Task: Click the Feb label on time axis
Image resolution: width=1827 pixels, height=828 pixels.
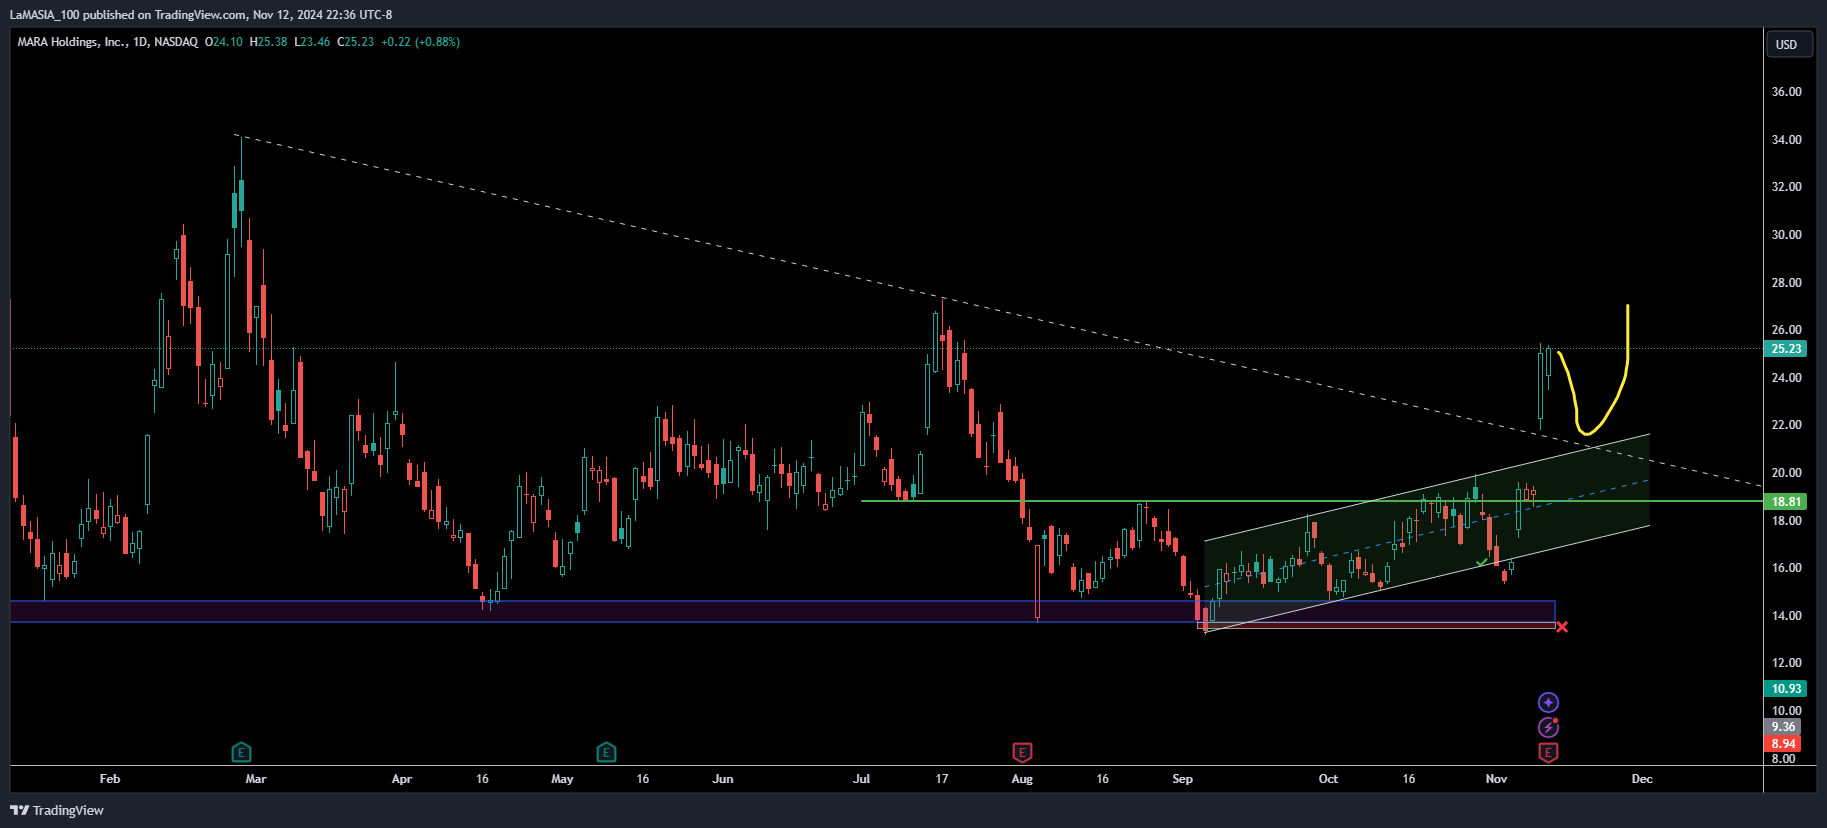Action: pos(110,779)
